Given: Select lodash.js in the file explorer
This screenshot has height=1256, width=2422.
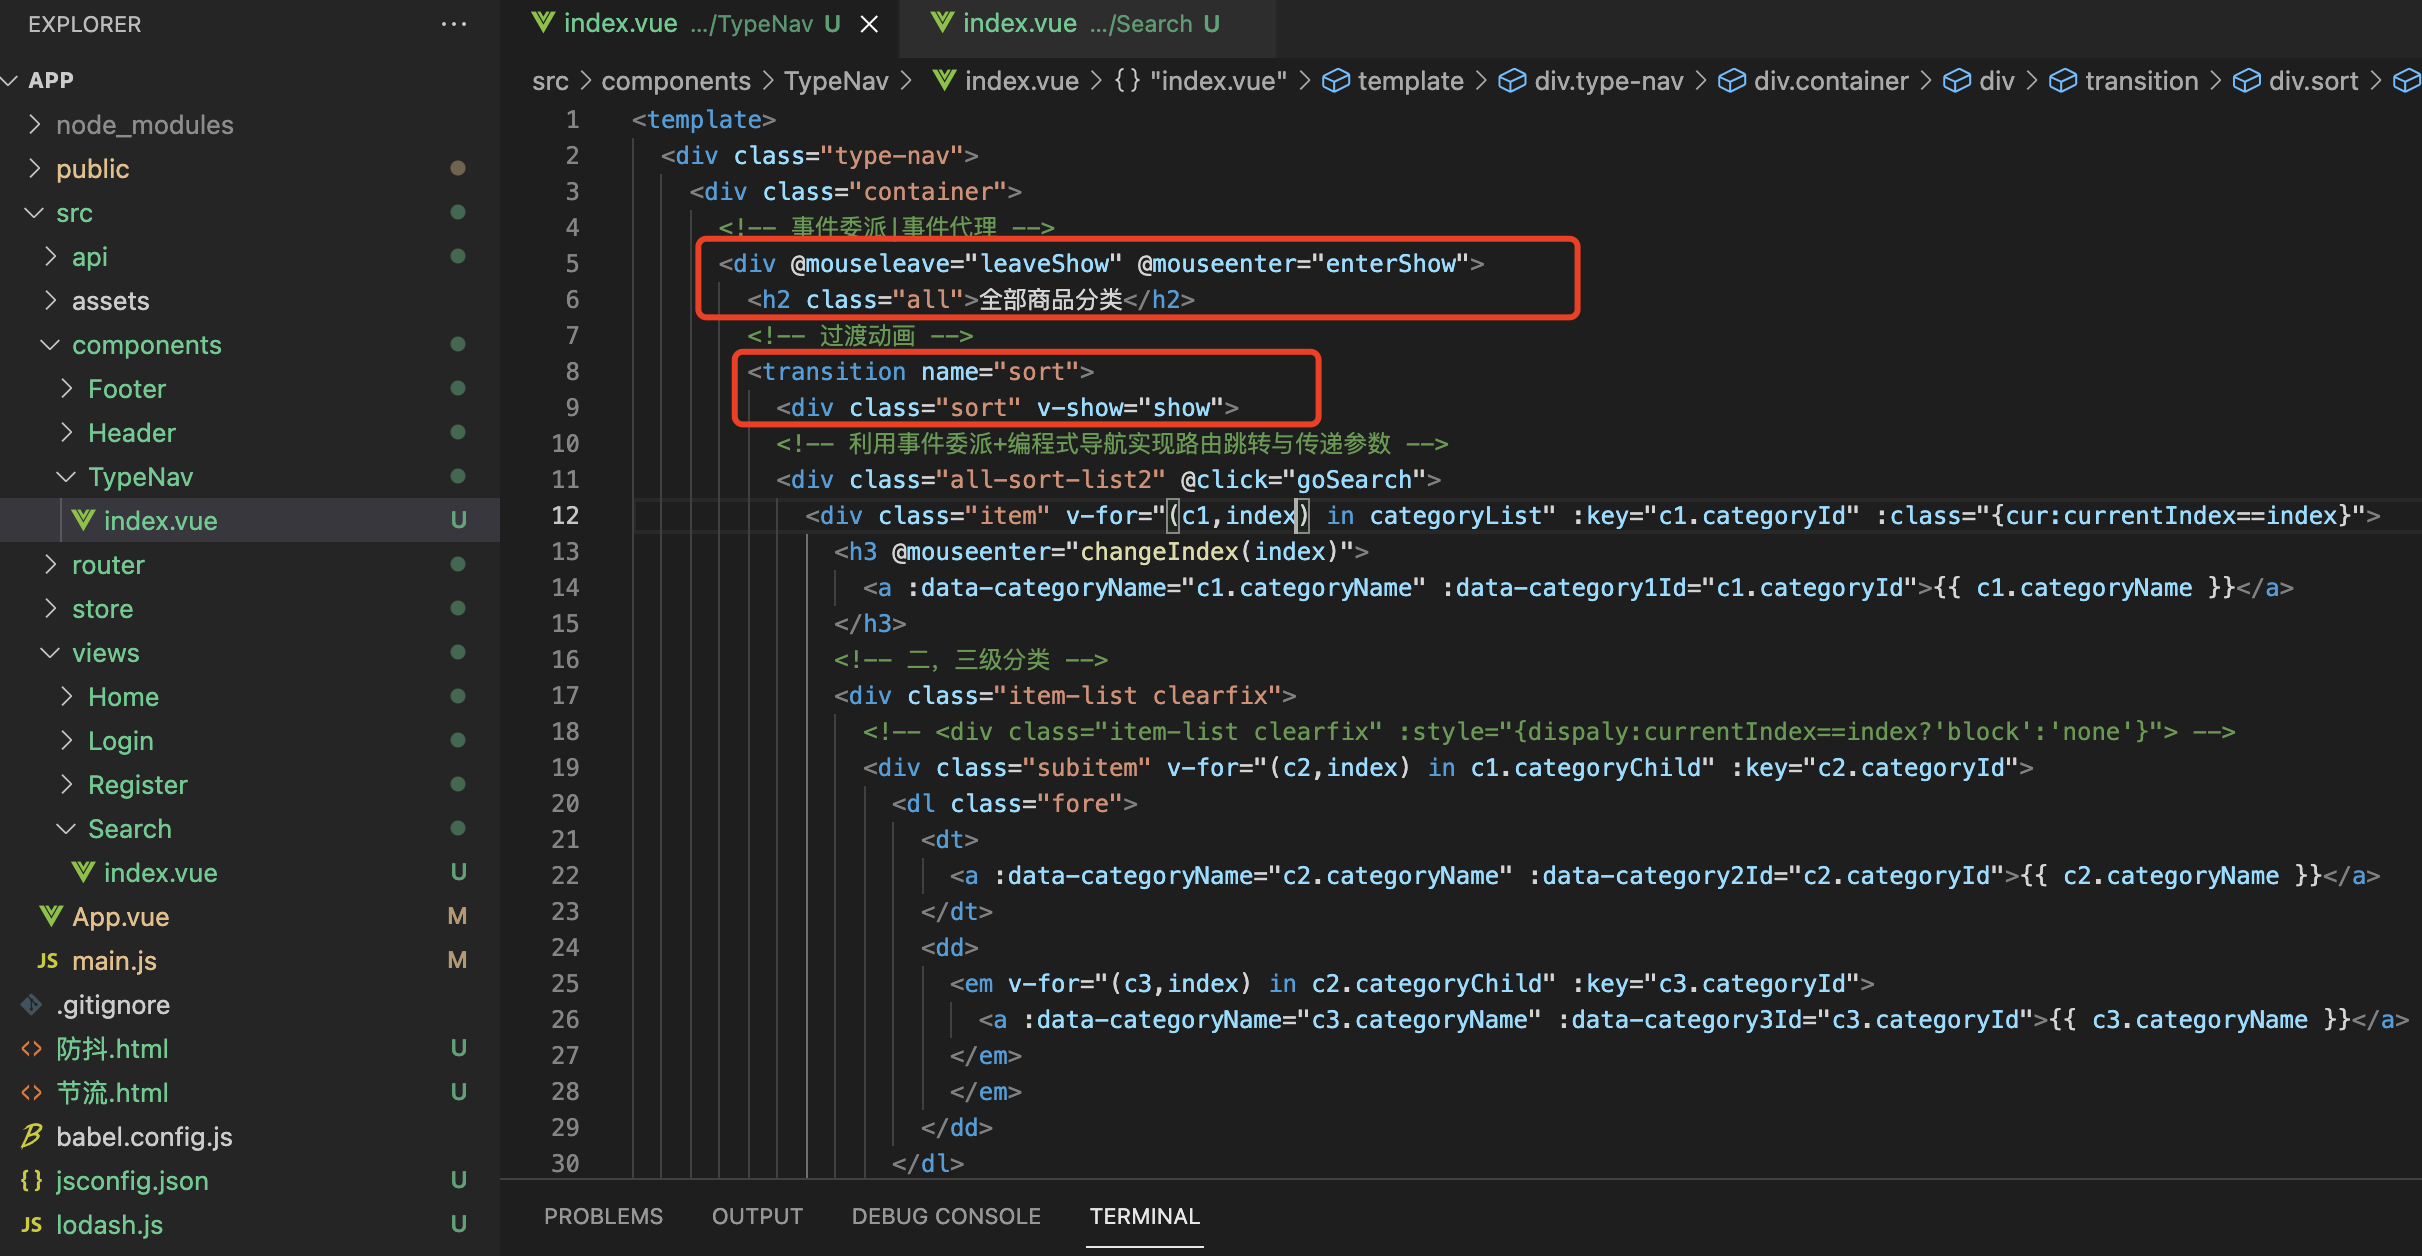Looking at the screenshot, I should pyautogui.click(x=109, y=1224).
